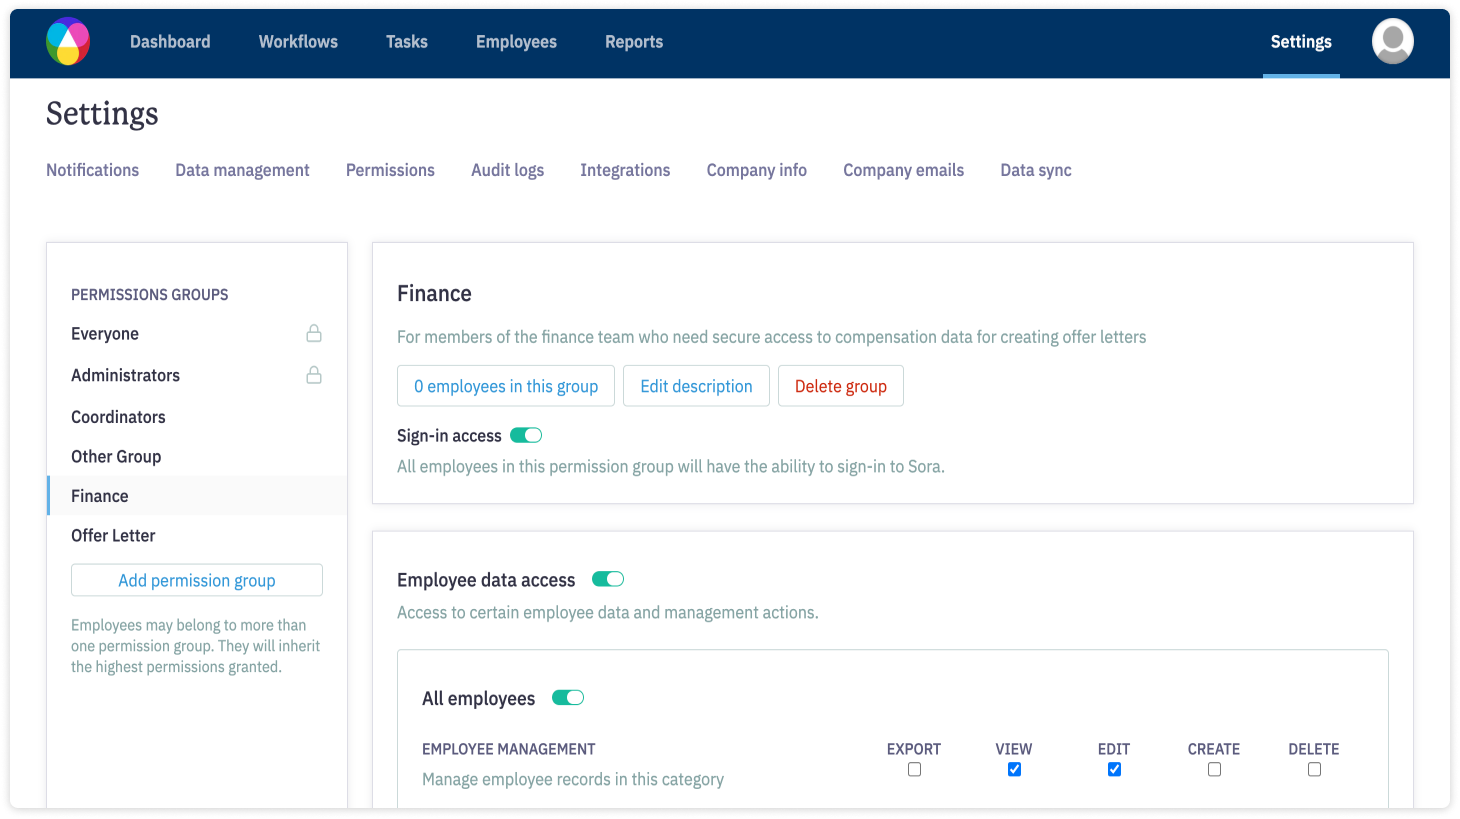
Task: Toggle the Employee data access switch
Action: coord(608,579)
